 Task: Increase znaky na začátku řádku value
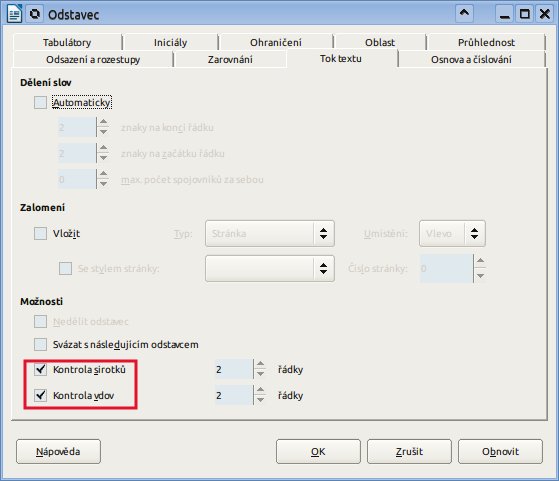pos(103,148)
